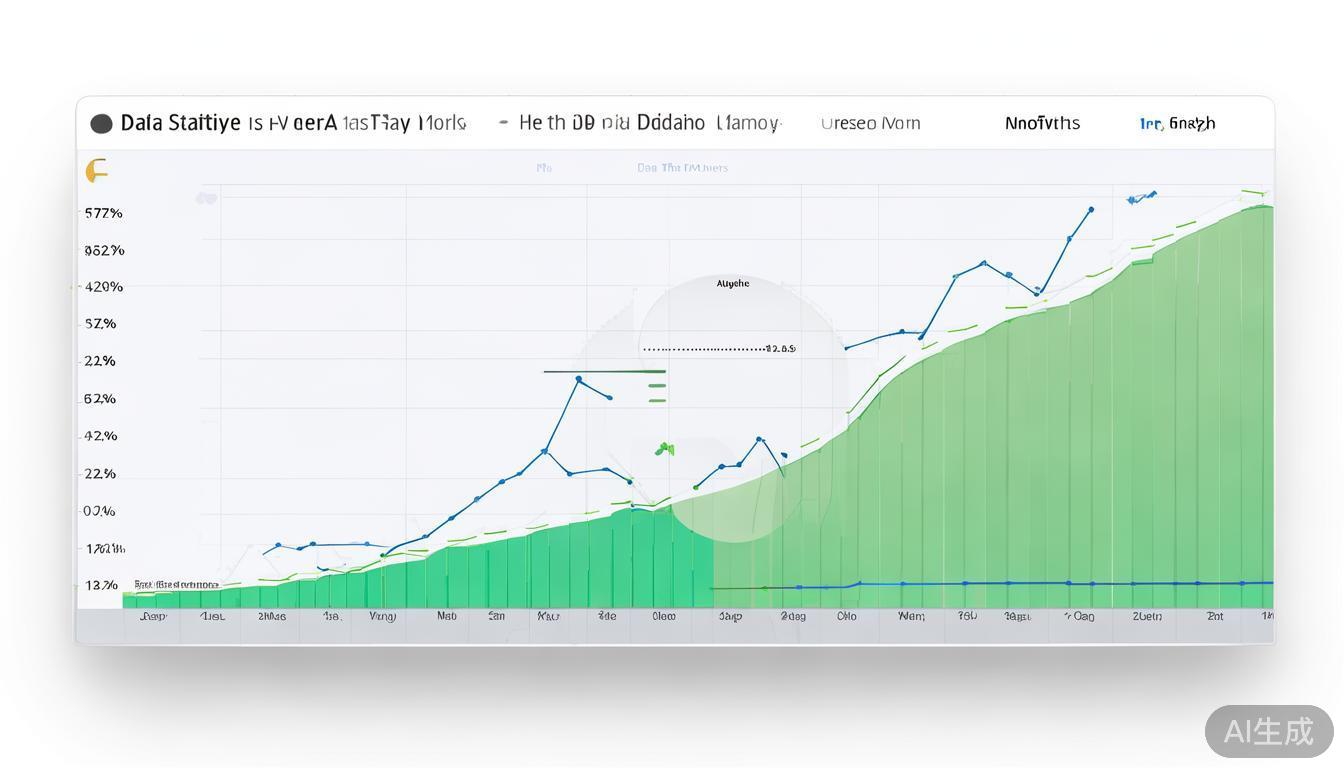This screenshot has width=1344, height=768.
Task: Click the dotted 12.05 value line in tooltip
Action: point(717,349)
